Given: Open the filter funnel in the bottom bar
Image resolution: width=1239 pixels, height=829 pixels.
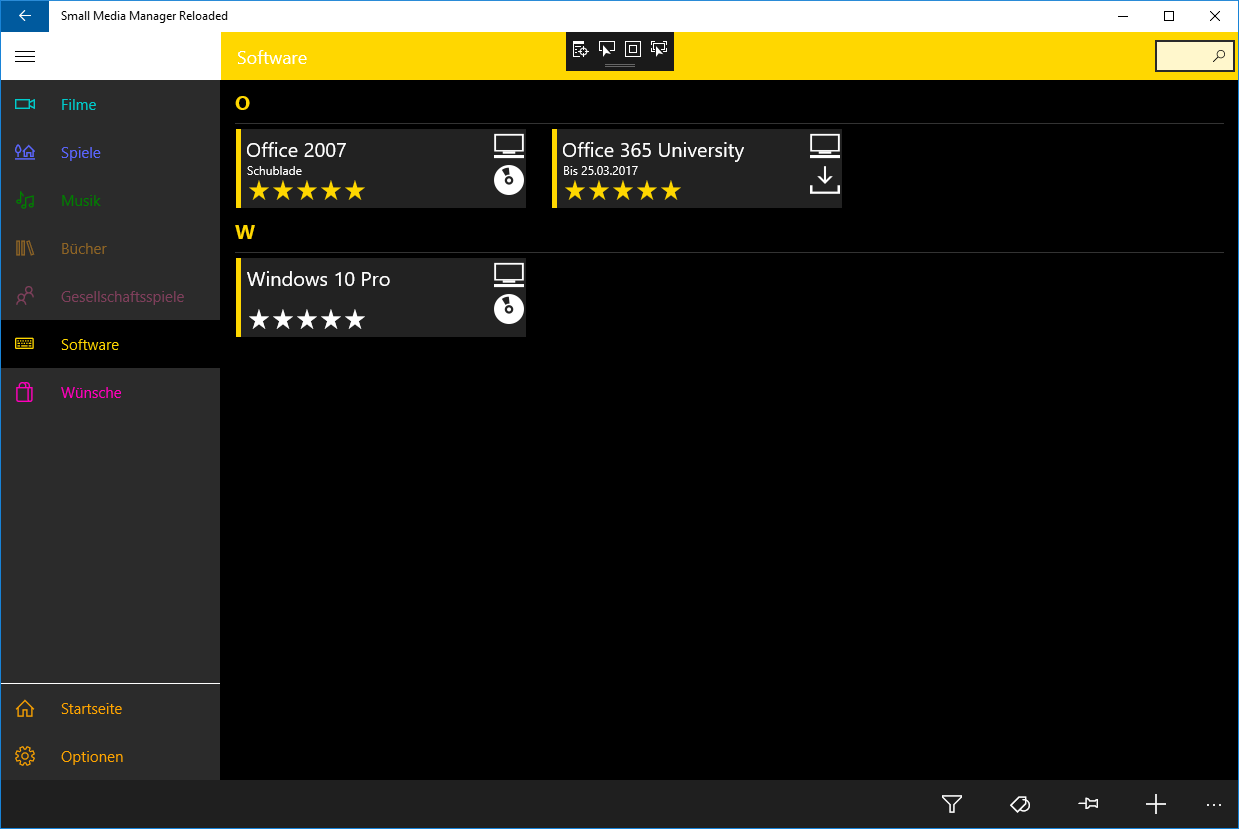Looking at the screenshot, I should (952, 804).
